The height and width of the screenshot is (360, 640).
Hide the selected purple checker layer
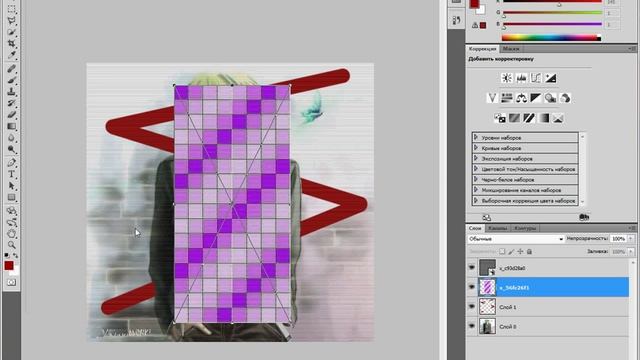pyautogui.click(x=471, y=287)
